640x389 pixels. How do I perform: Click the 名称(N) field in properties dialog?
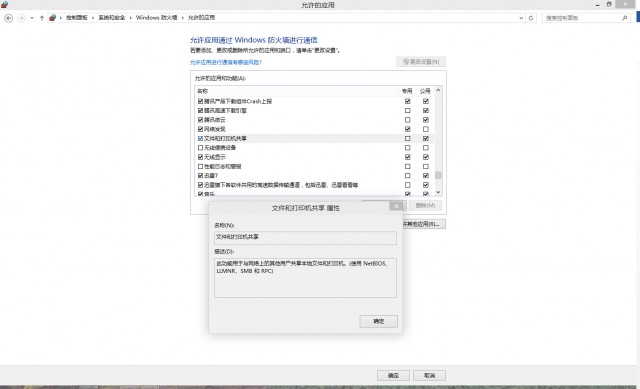coord(305,238)
